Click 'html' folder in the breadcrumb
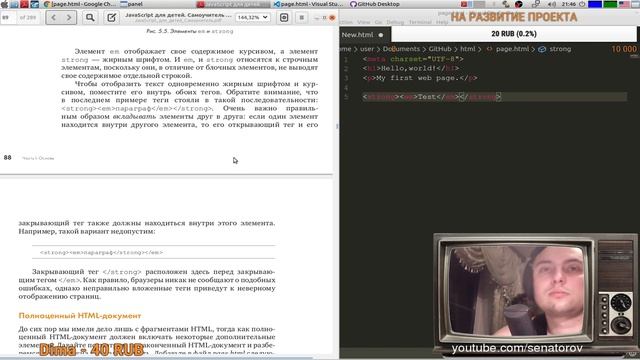 coord(468,49)
